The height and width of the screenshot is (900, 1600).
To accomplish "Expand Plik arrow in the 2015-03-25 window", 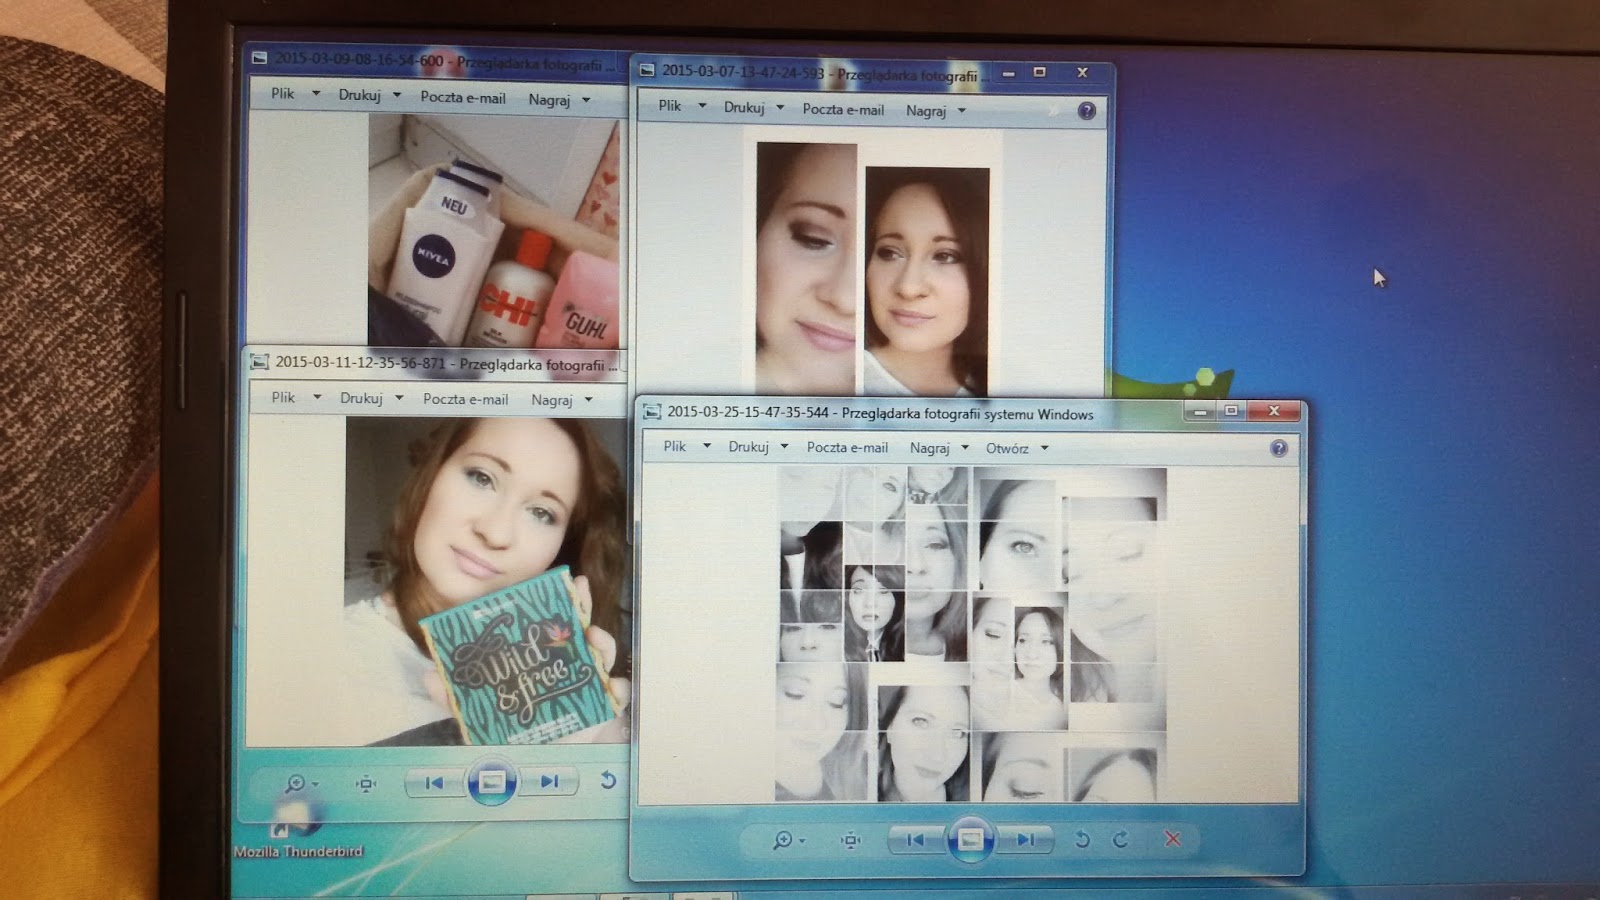I will click(706, 446).
